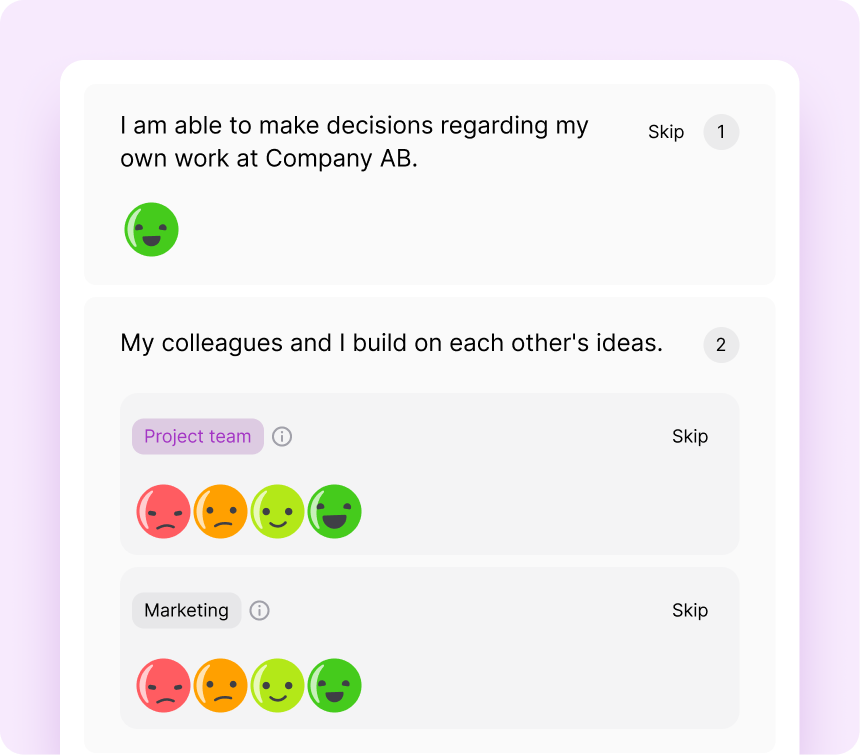Skip the Project team rating
The image size is (860, 755).
[690, 437]
